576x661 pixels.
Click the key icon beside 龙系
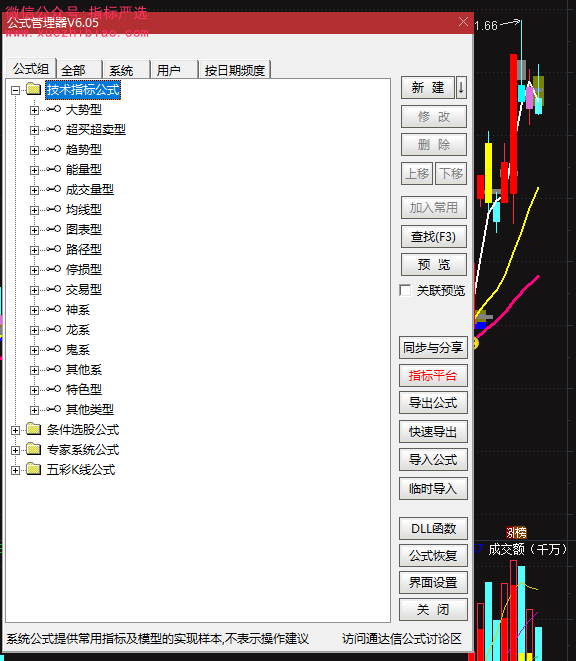coord(54,329)
